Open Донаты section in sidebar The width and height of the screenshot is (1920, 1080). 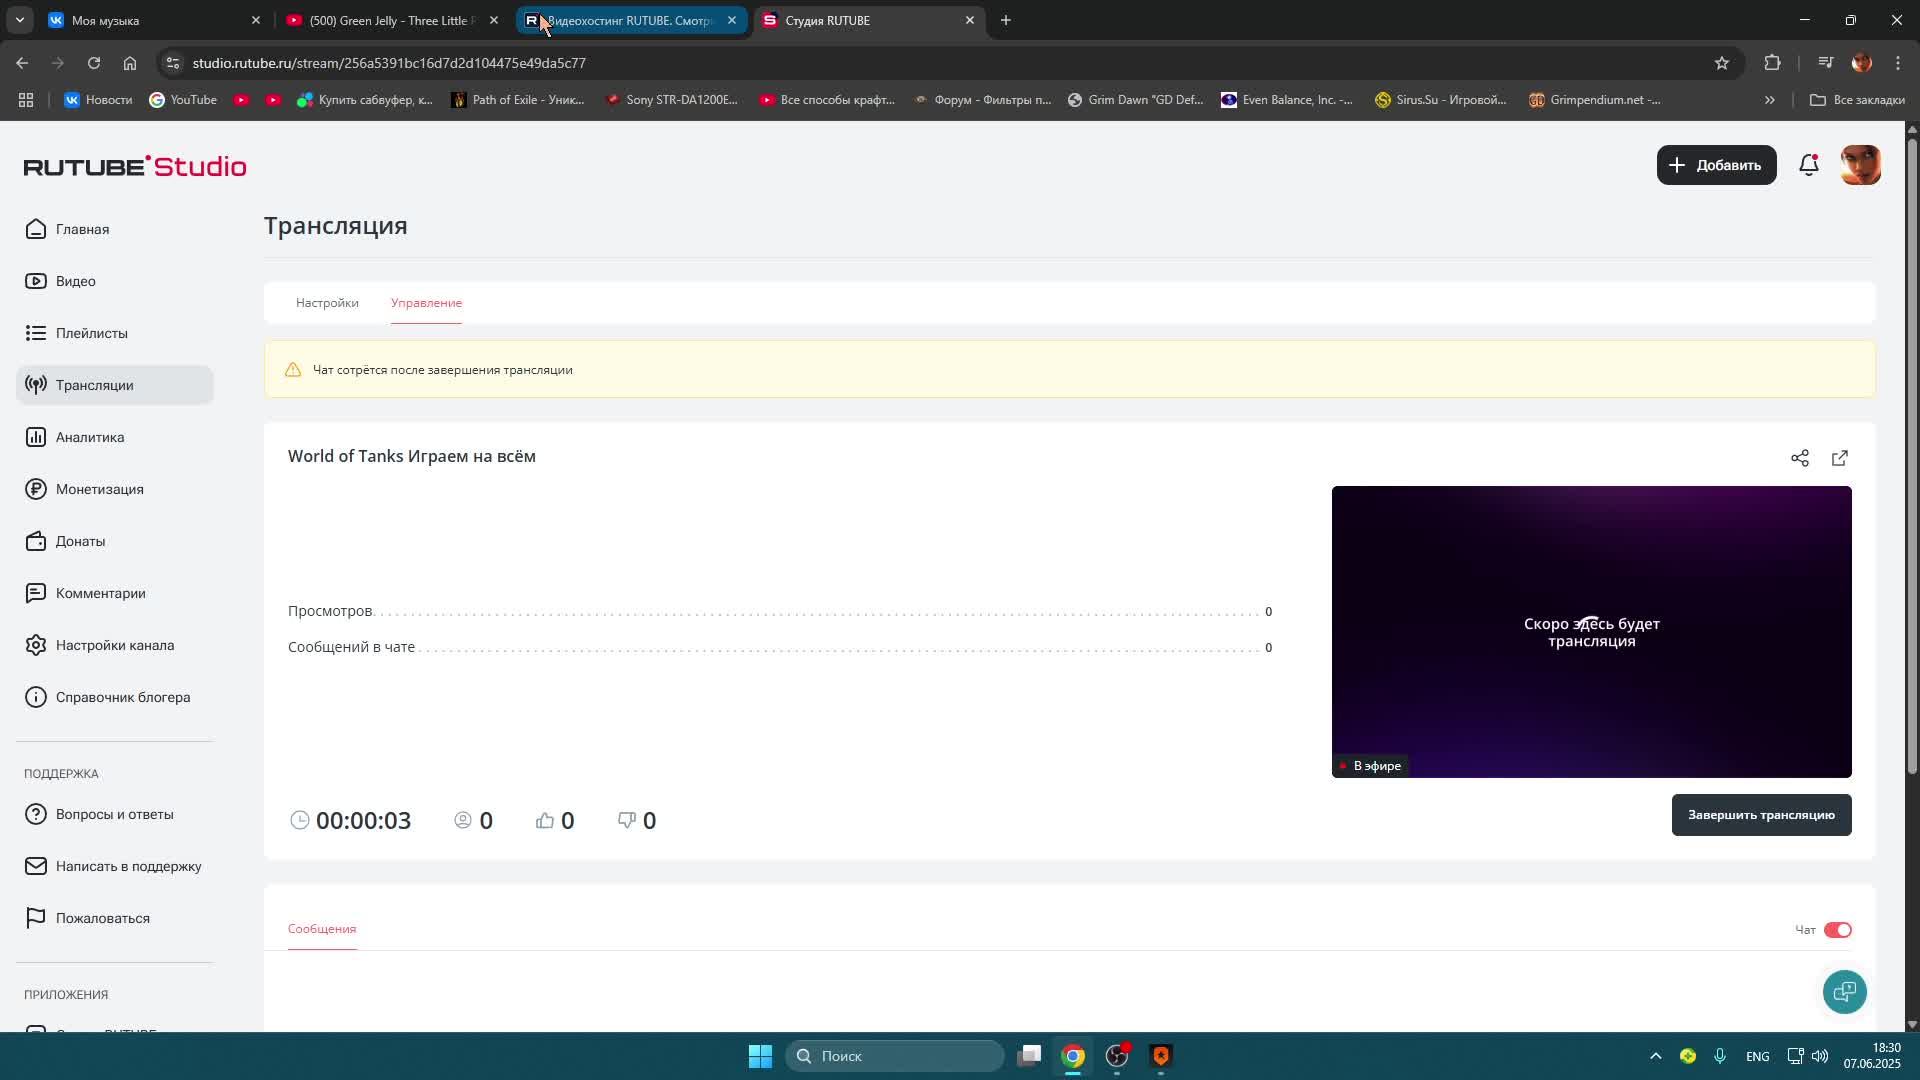pos(80,541)
